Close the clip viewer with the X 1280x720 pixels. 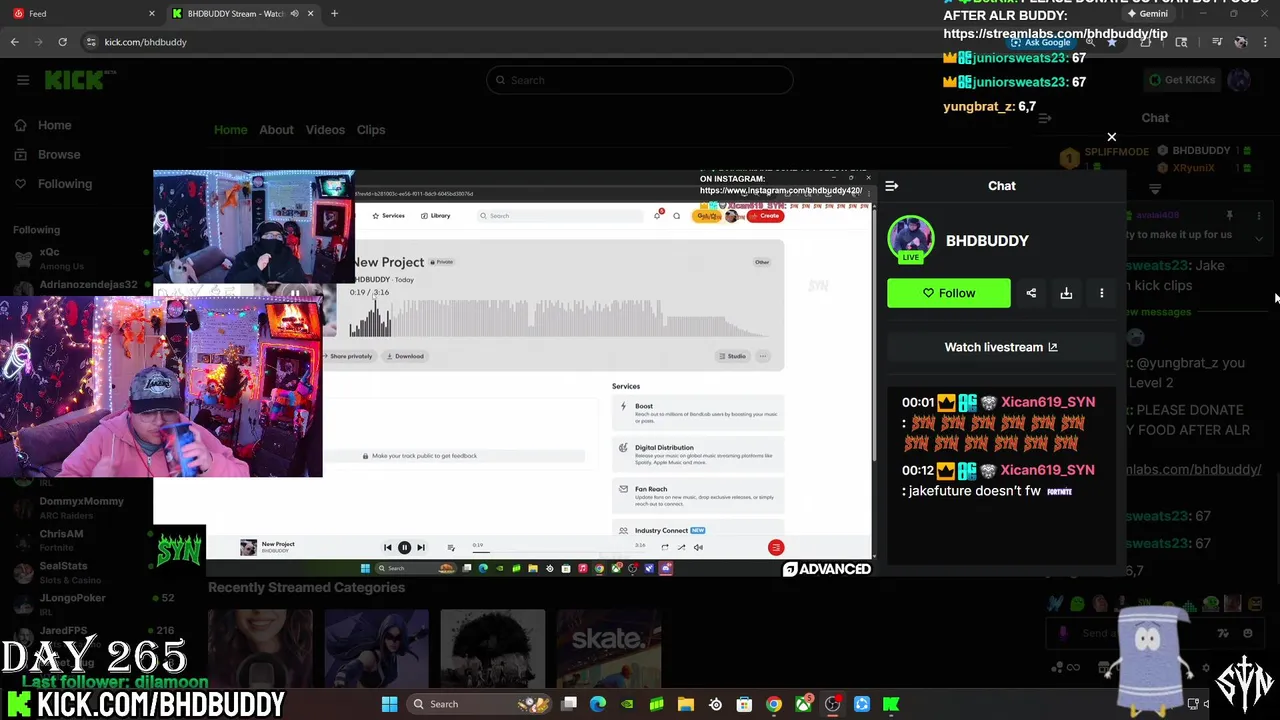click(1111, 137)
